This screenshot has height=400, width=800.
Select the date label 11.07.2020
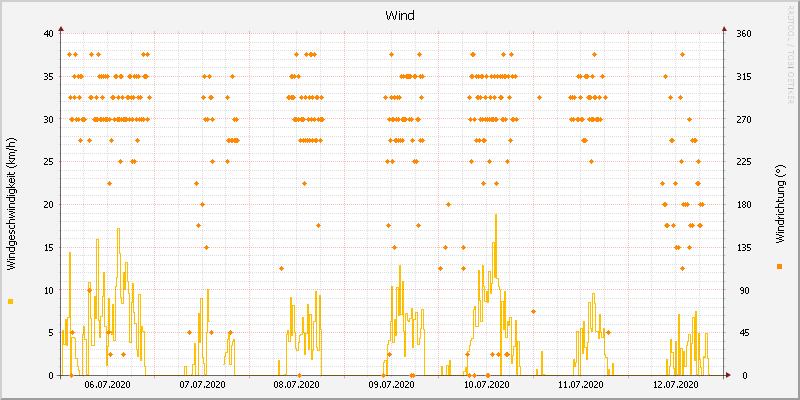point(581,384)
